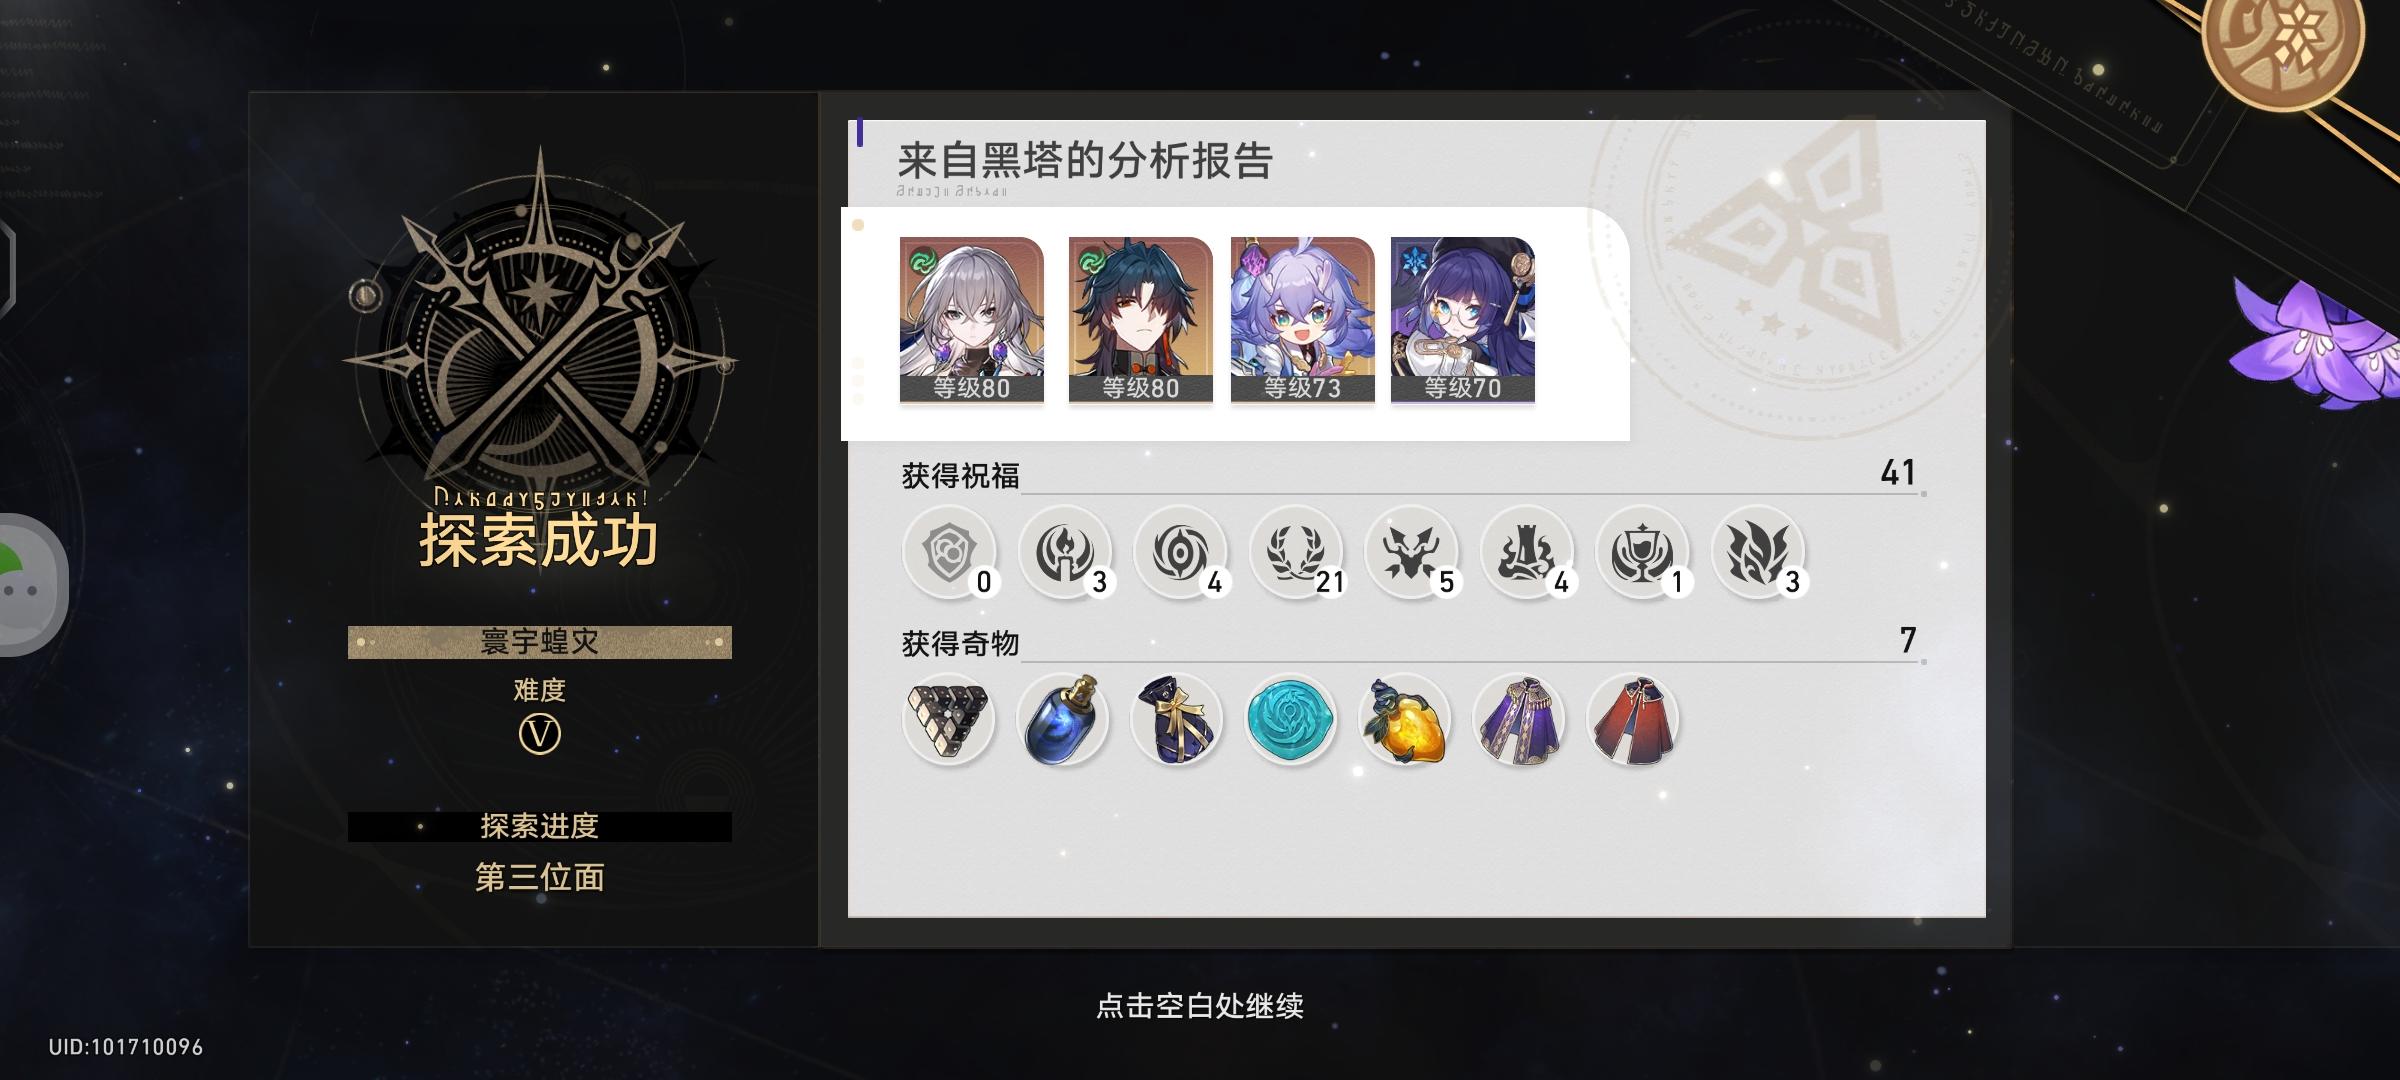Open the purple robe curio
The height and width of the screenshot is (1080, 2400).
[1520, 720]
